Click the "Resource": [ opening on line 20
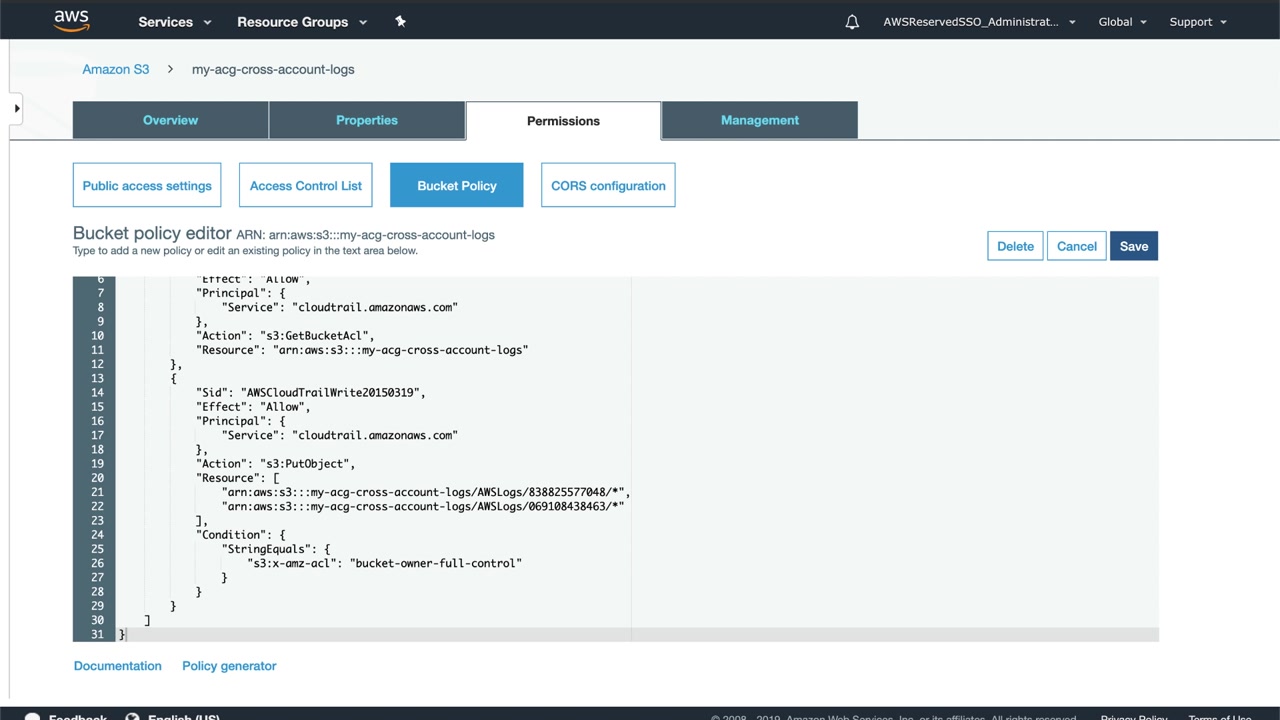Viewport: 1280px width, 720px height. [238, 478]
